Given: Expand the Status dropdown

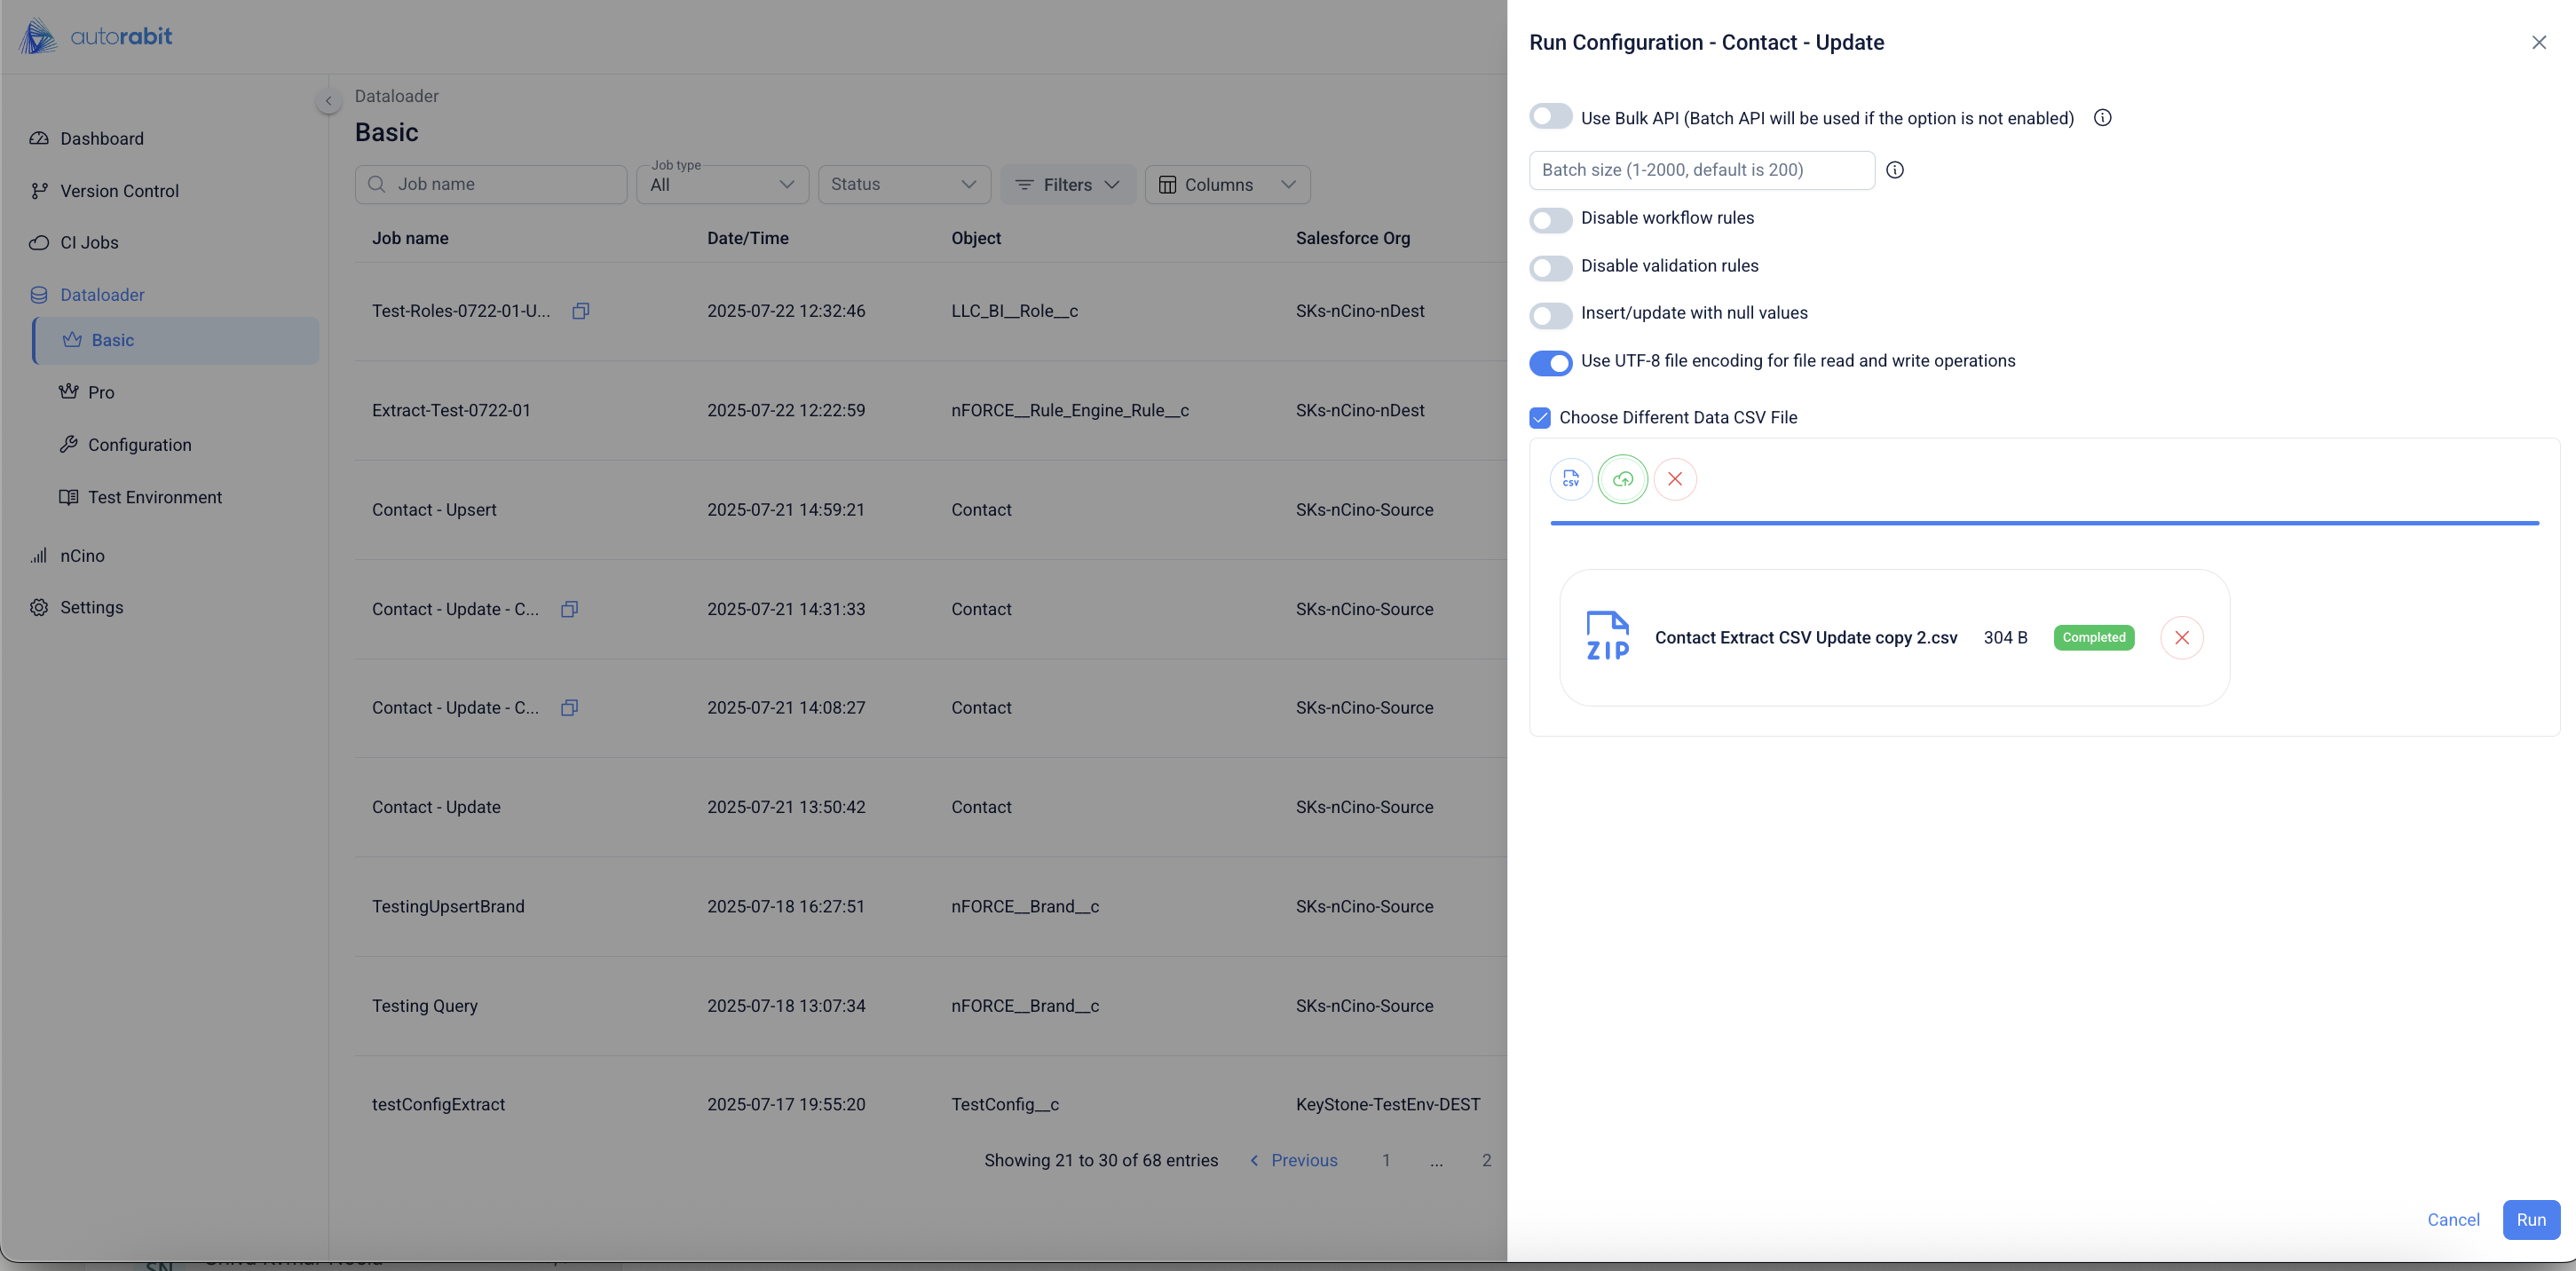Looking at the screenshot, I should (x=903, y=185).
